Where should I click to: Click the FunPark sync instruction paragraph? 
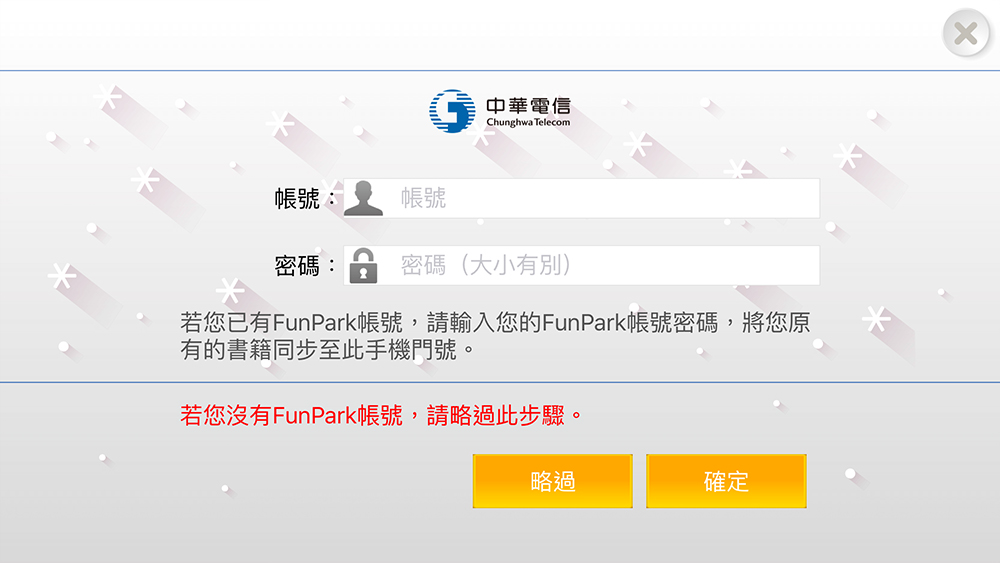(496, 336)
